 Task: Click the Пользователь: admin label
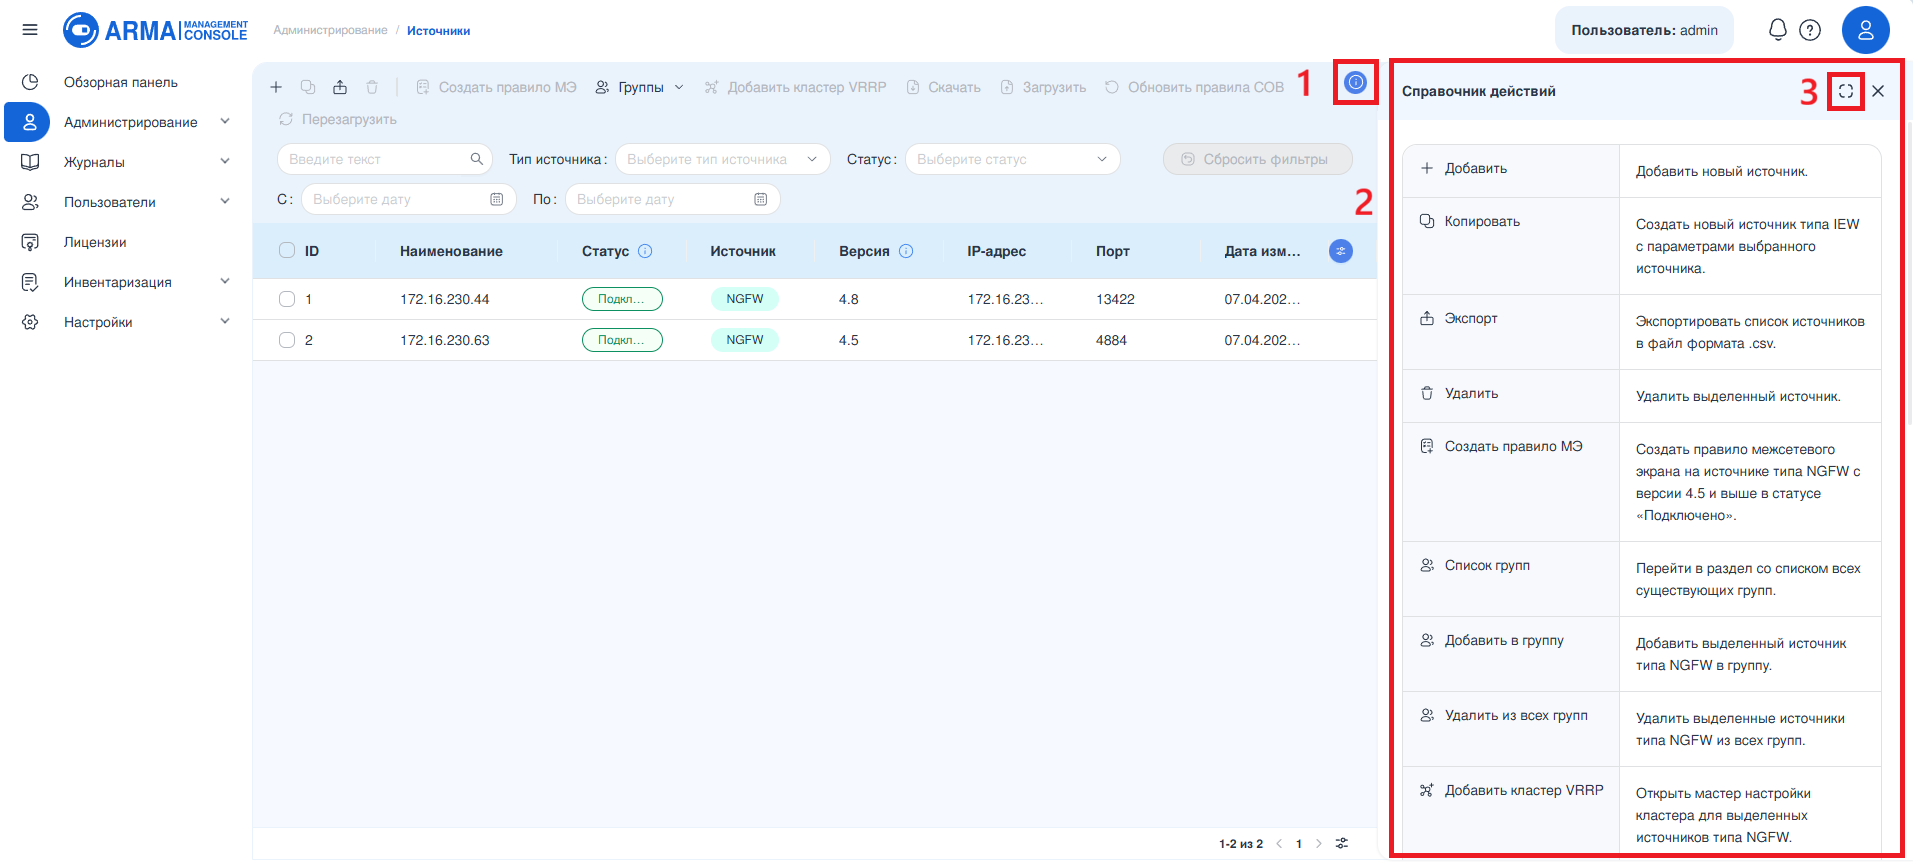coord(1644,30)
